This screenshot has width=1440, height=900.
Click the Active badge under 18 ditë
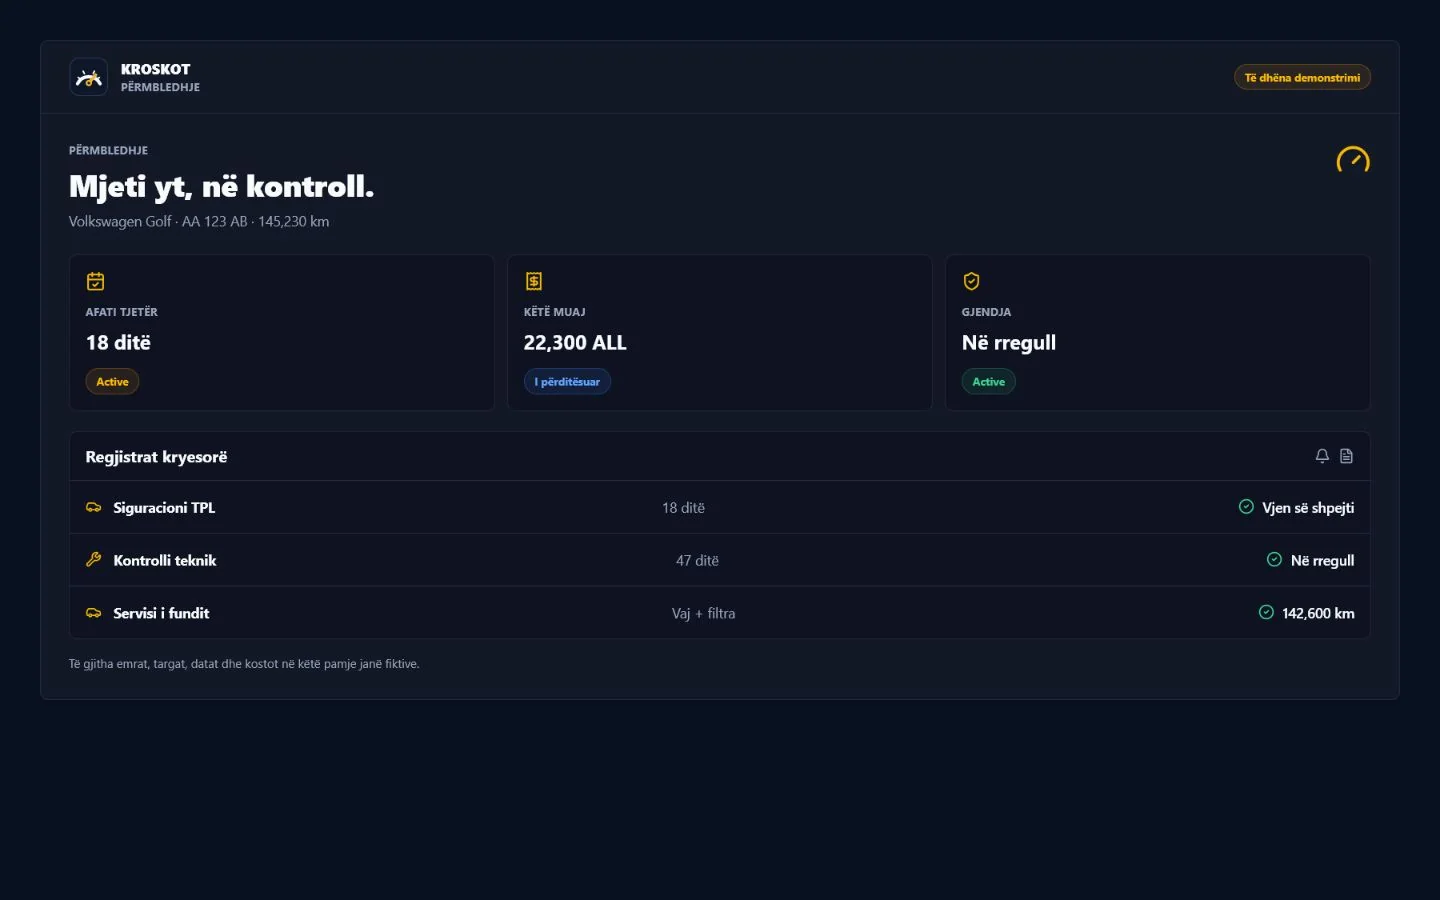tap(112, 382)
